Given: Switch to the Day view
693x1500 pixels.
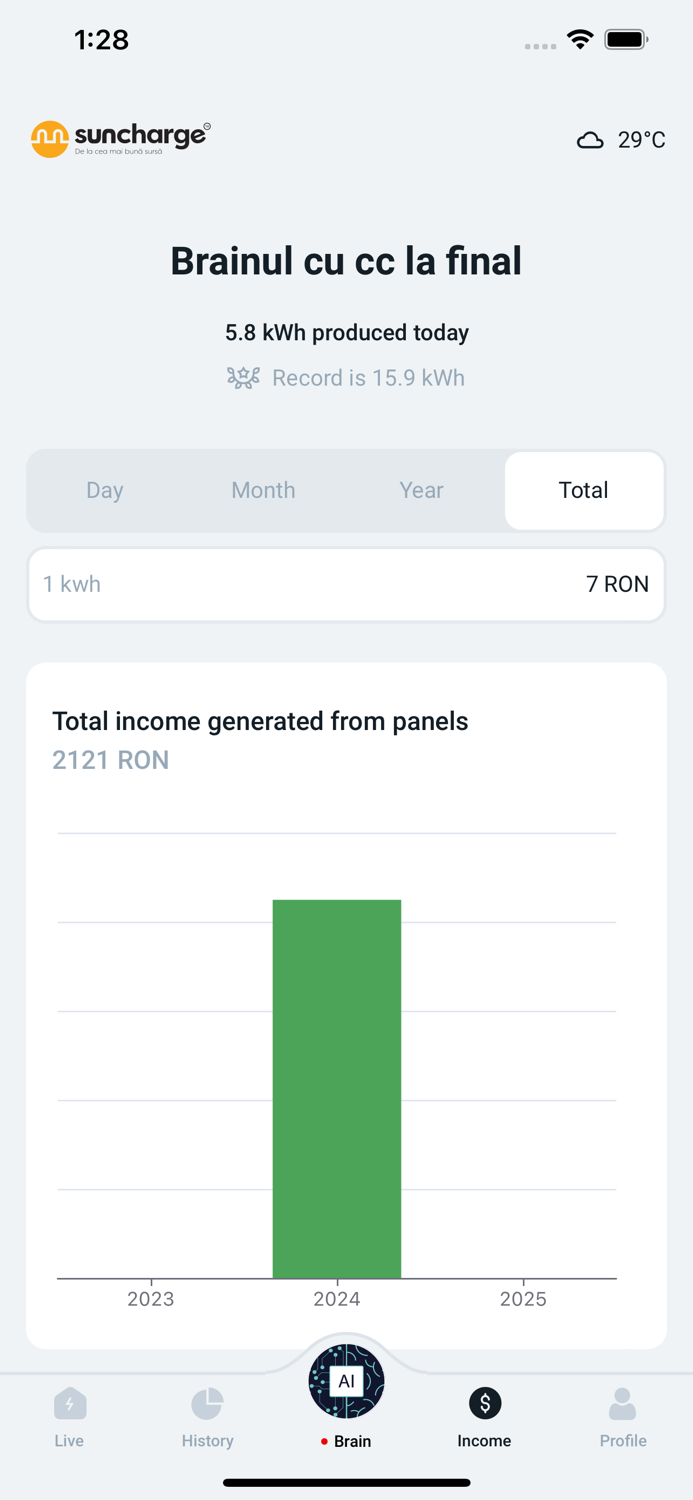Looking at the screenshot, I should [x=105, y=490].
